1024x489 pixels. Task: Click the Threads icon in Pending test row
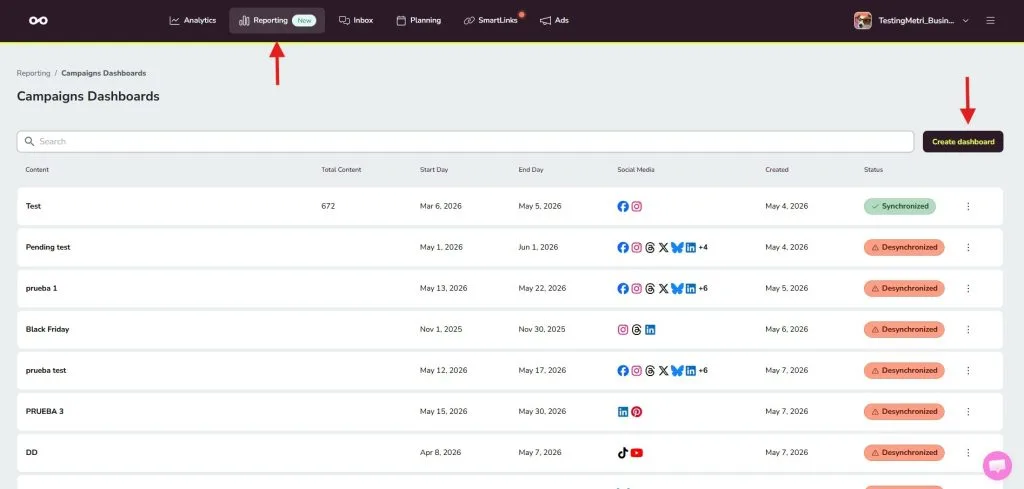[x=650, y=247]
